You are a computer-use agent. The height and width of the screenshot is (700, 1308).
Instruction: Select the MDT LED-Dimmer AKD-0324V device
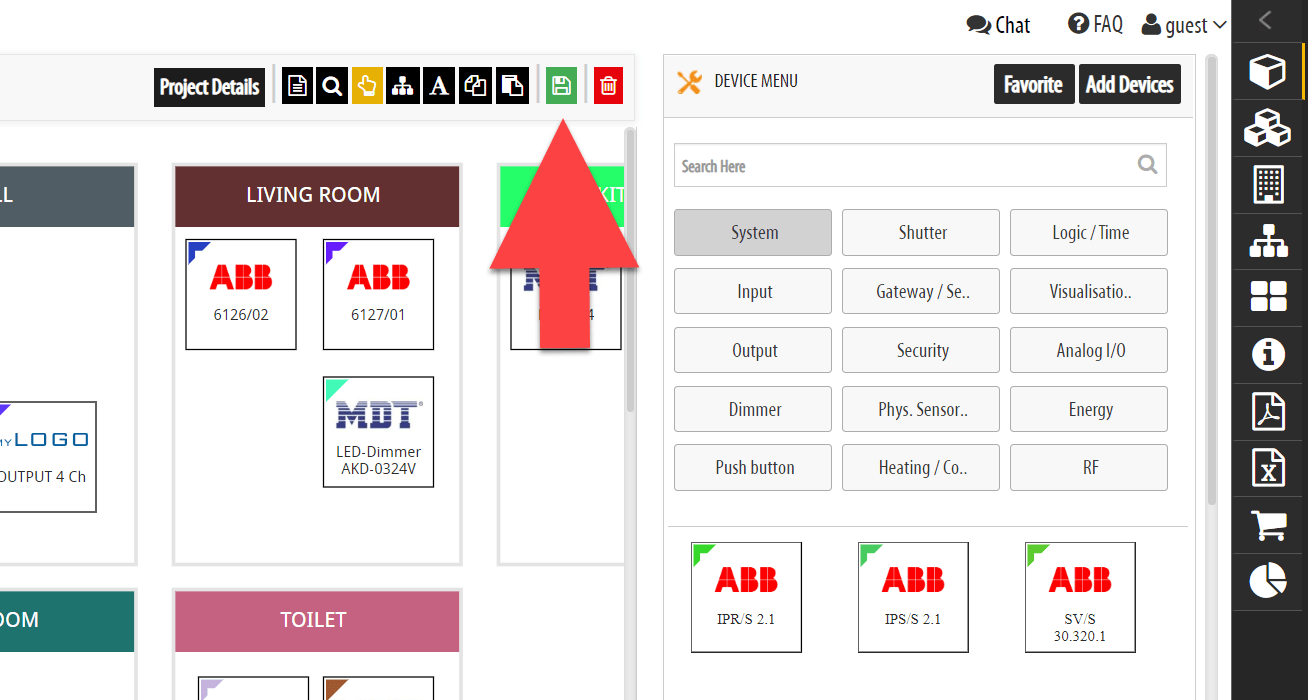(x=378, y=432)
